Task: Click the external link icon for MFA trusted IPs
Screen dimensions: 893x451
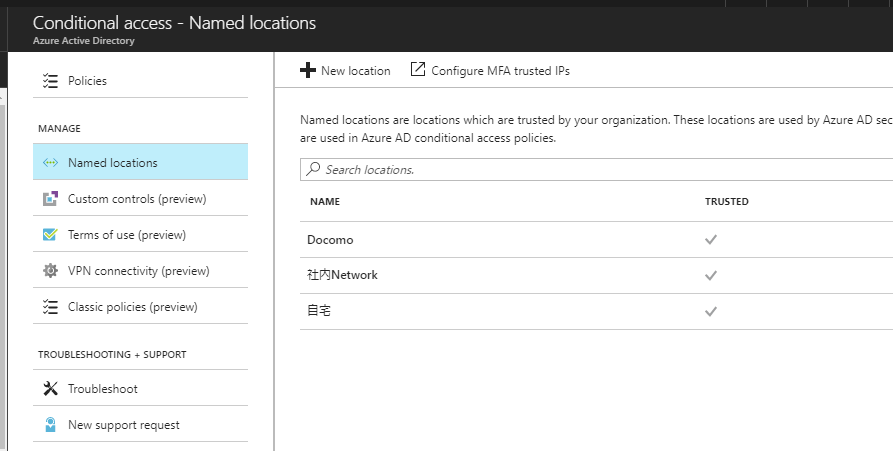Action: 417,69
